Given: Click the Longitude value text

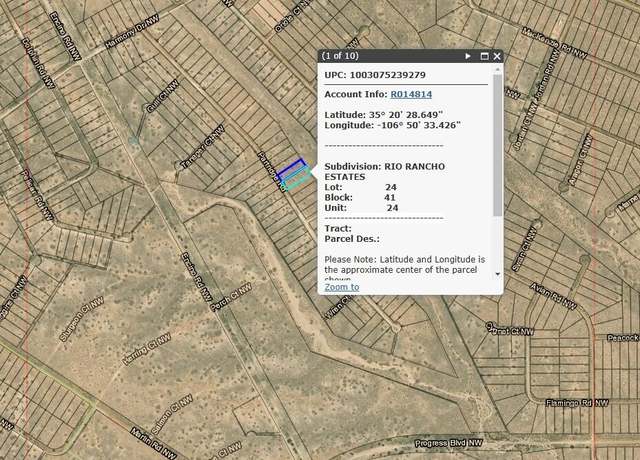Looking at the screenshot, I should pos(418,125).
